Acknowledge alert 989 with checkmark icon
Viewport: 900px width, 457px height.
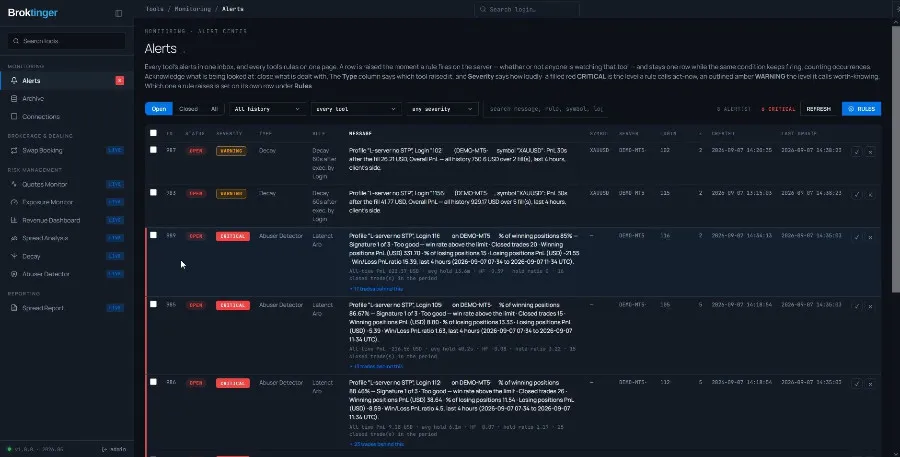click(x=856, y=237)
